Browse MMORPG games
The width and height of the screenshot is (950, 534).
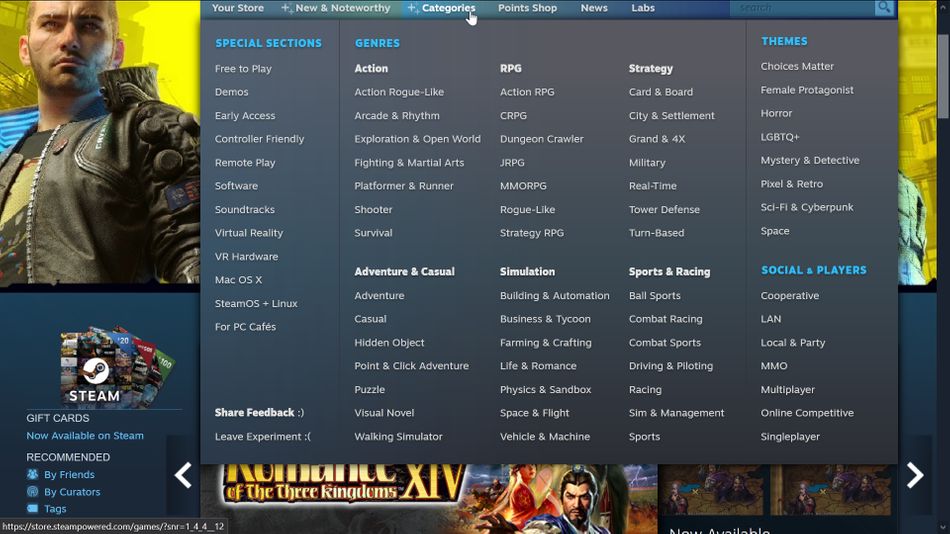pos(523,186)
